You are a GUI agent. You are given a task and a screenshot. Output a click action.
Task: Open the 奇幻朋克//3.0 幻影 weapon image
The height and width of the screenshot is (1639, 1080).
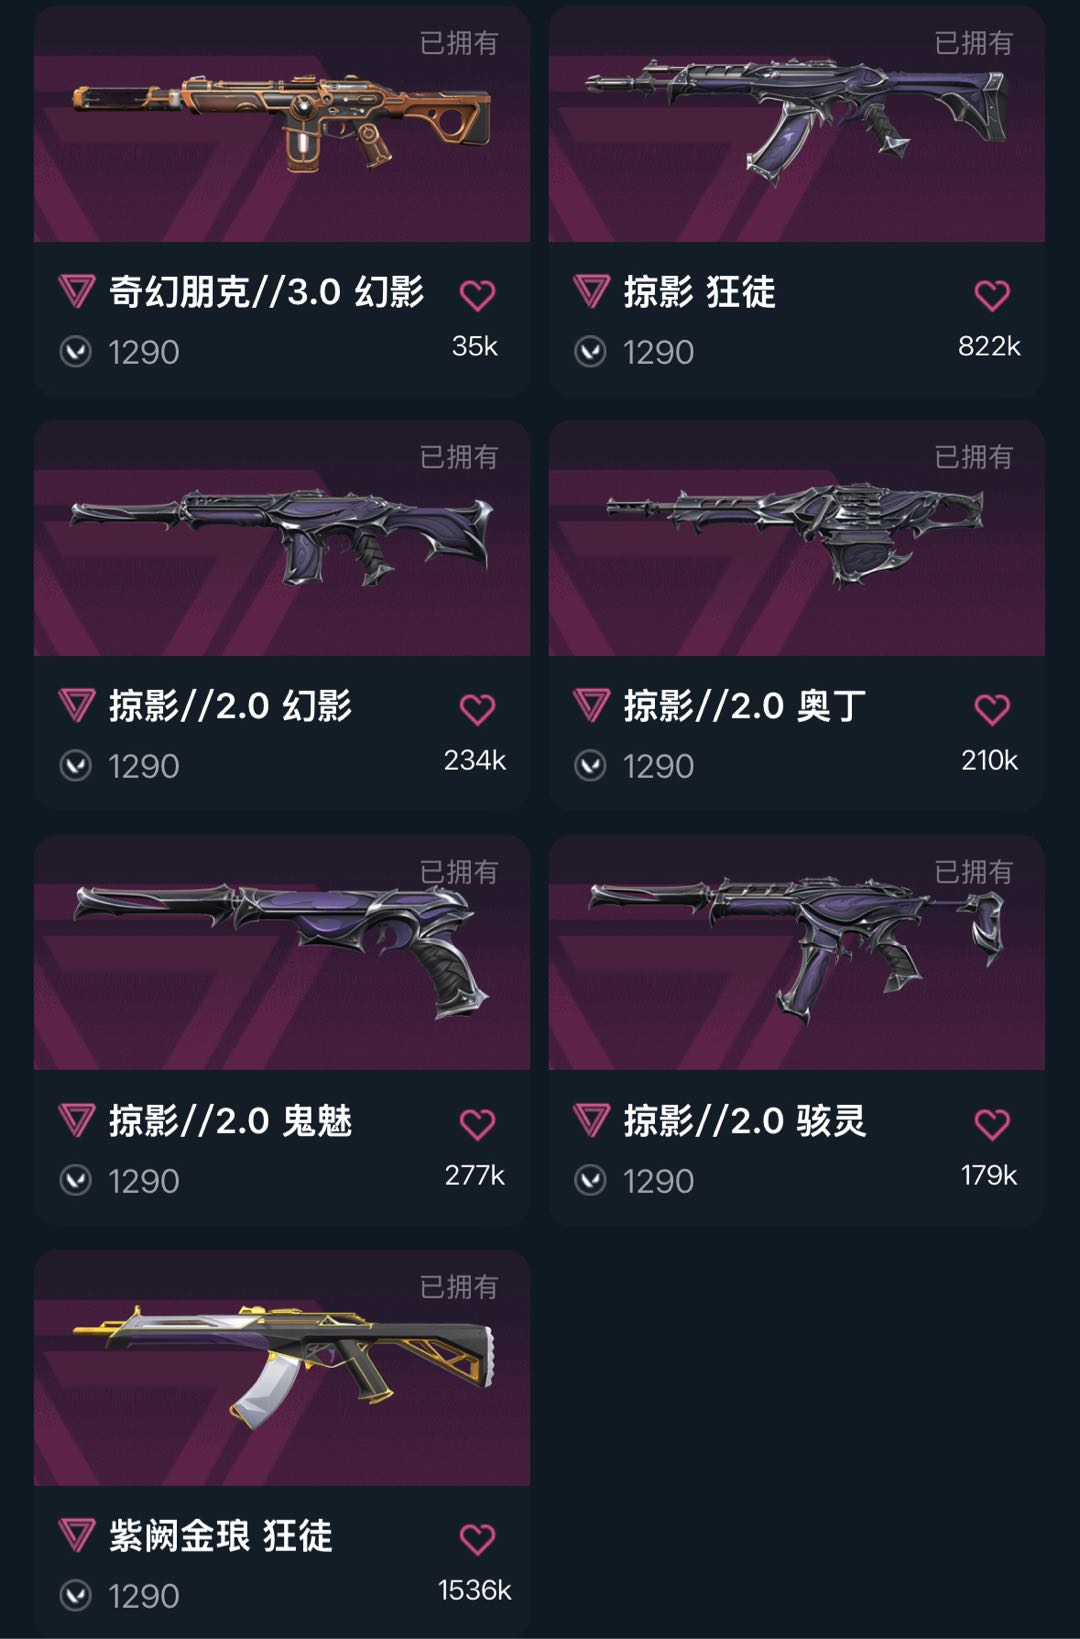pos(282,122)
